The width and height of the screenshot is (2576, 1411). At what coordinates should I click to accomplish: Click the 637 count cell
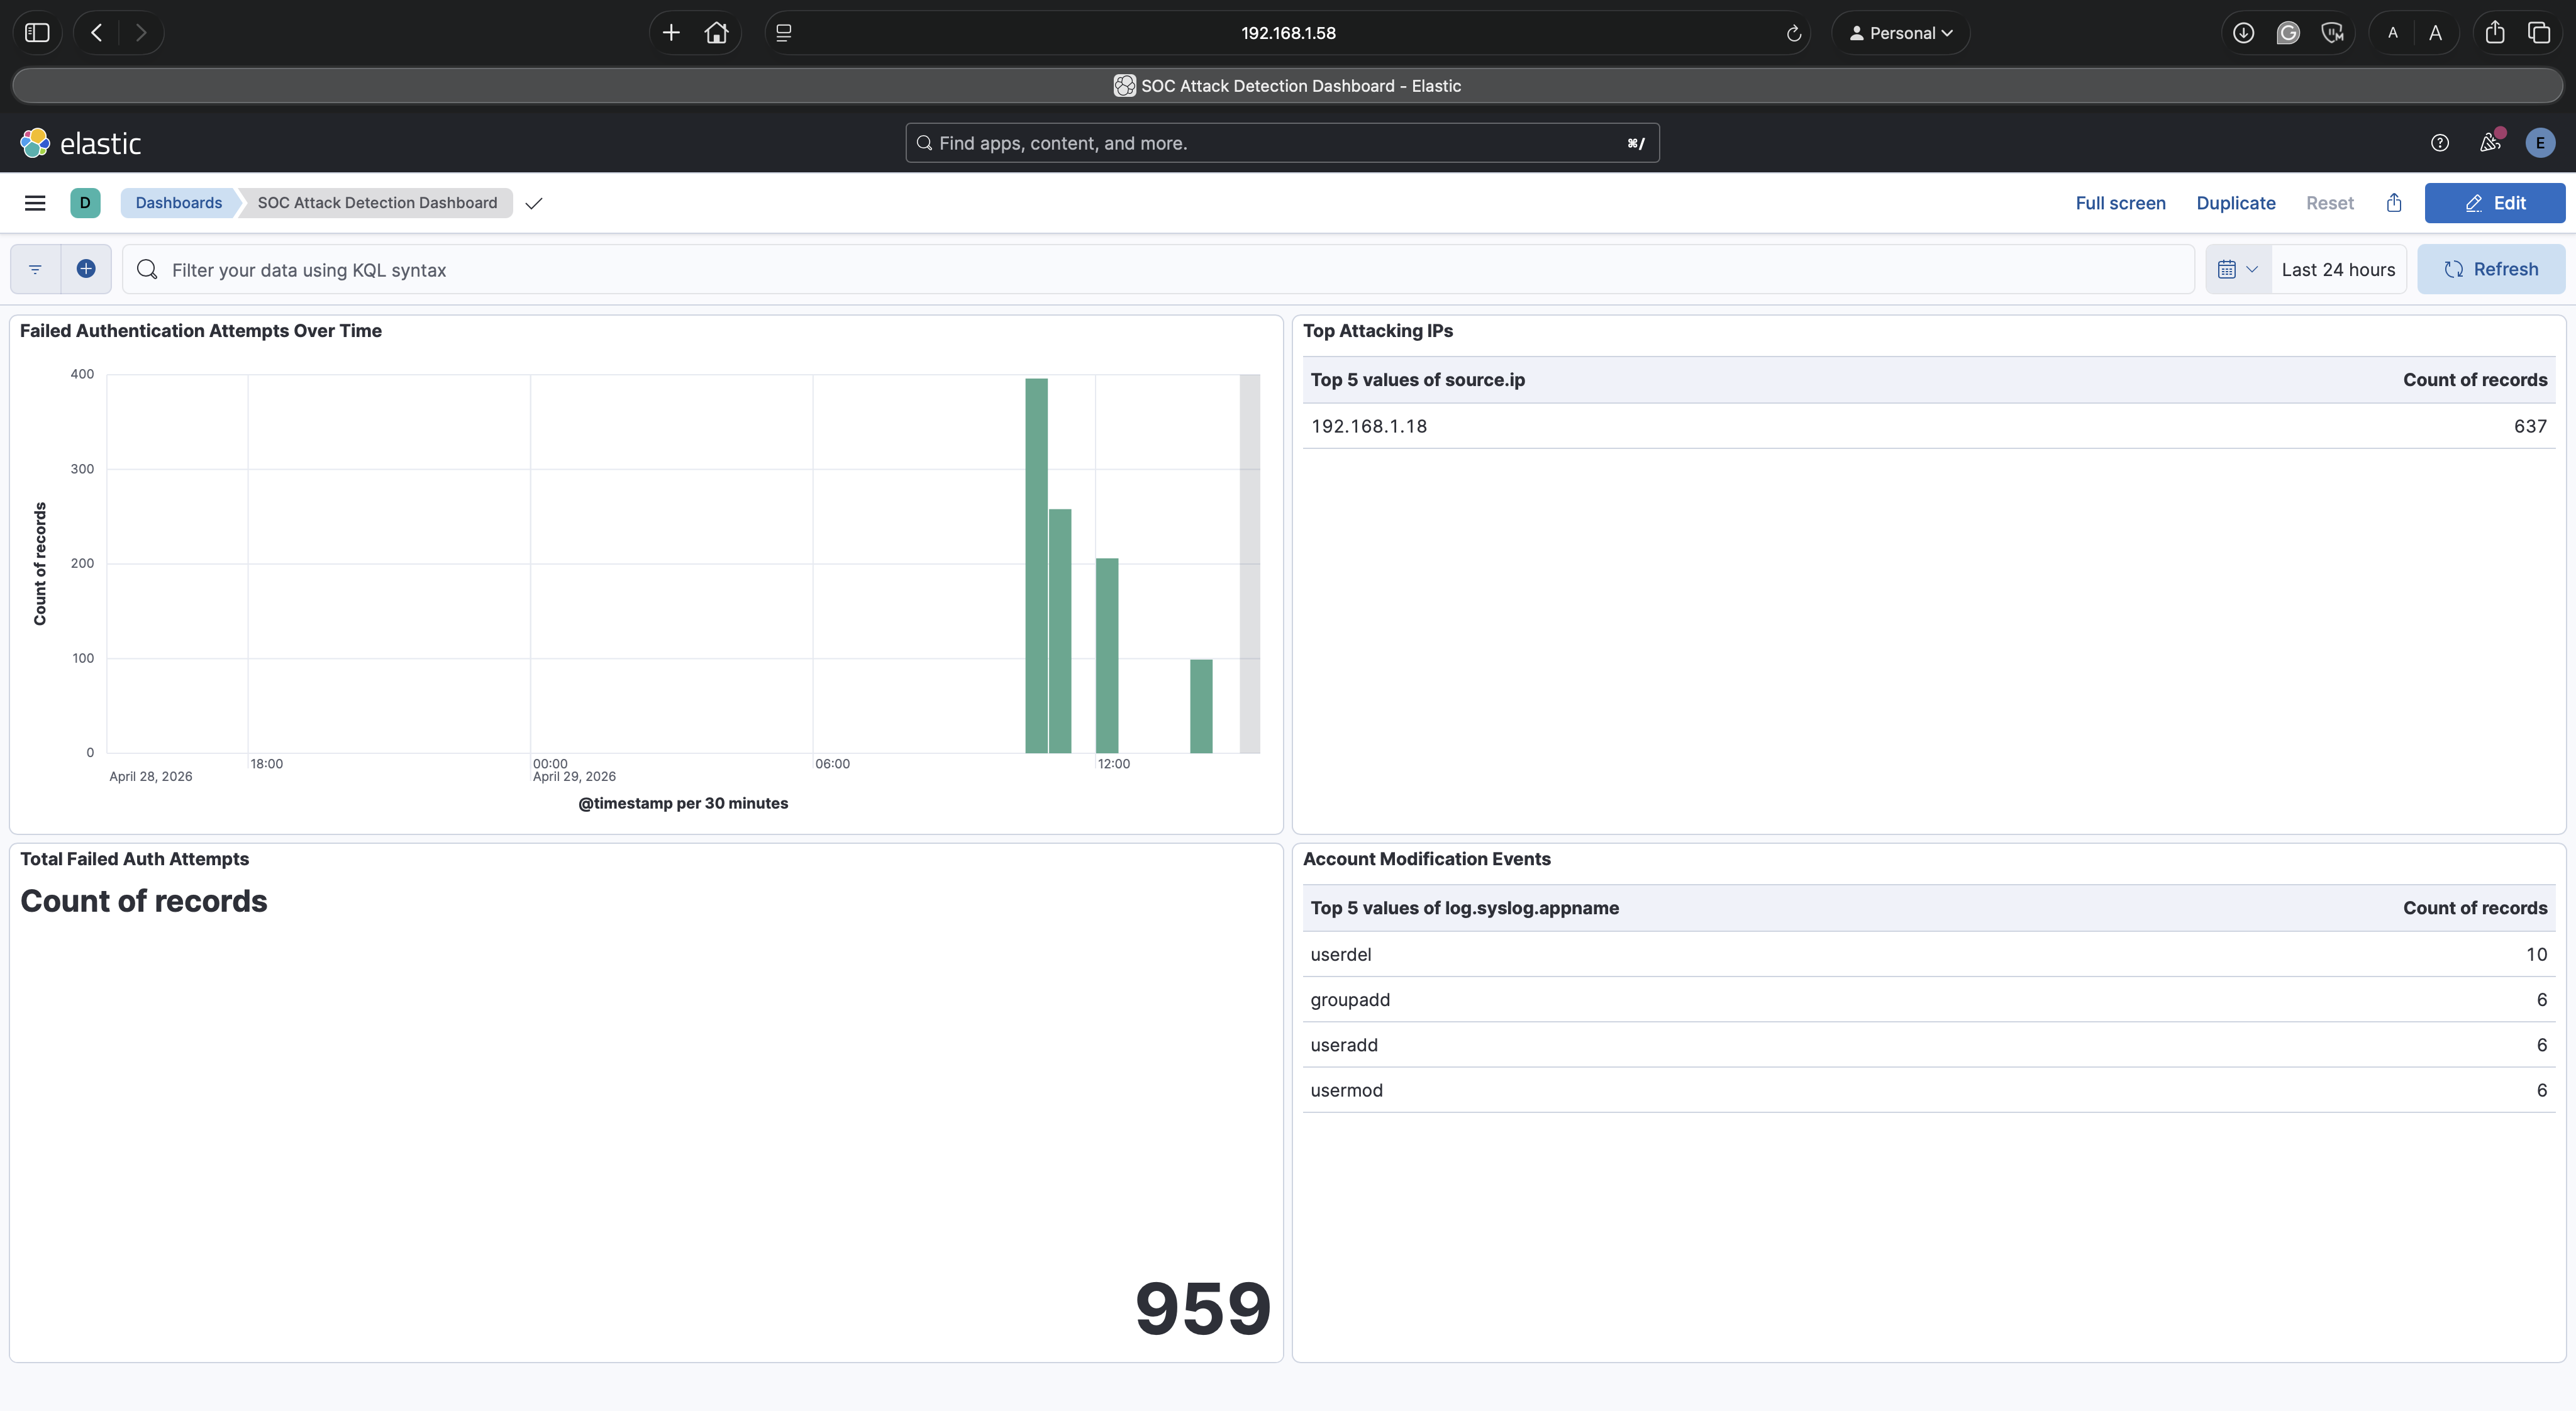tap(2530, 426)
